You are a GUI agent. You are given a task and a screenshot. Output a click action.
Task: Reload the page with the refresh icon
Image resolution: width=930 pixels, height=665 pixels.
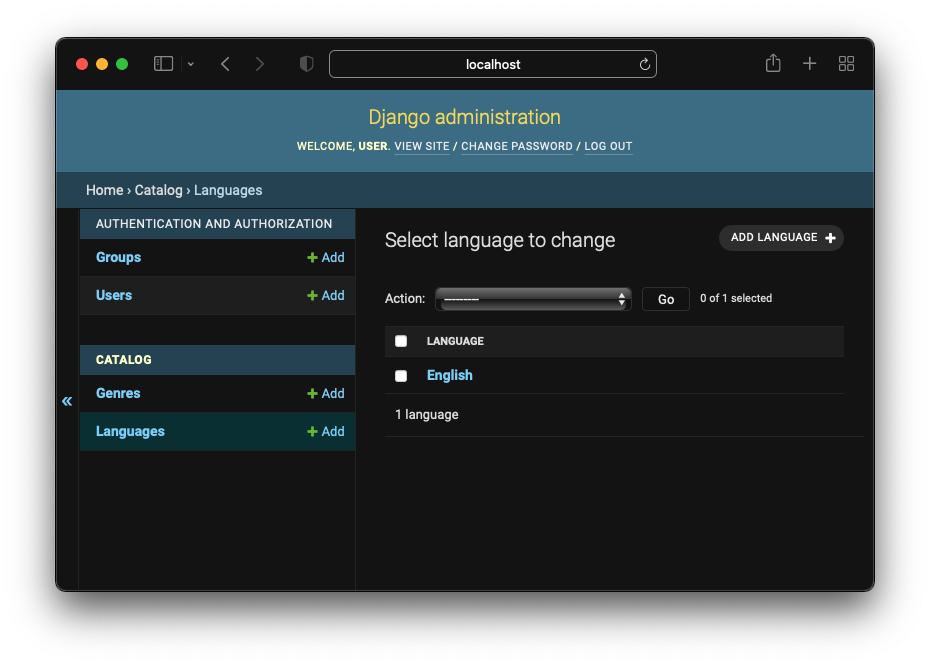[x=644, y=64]
